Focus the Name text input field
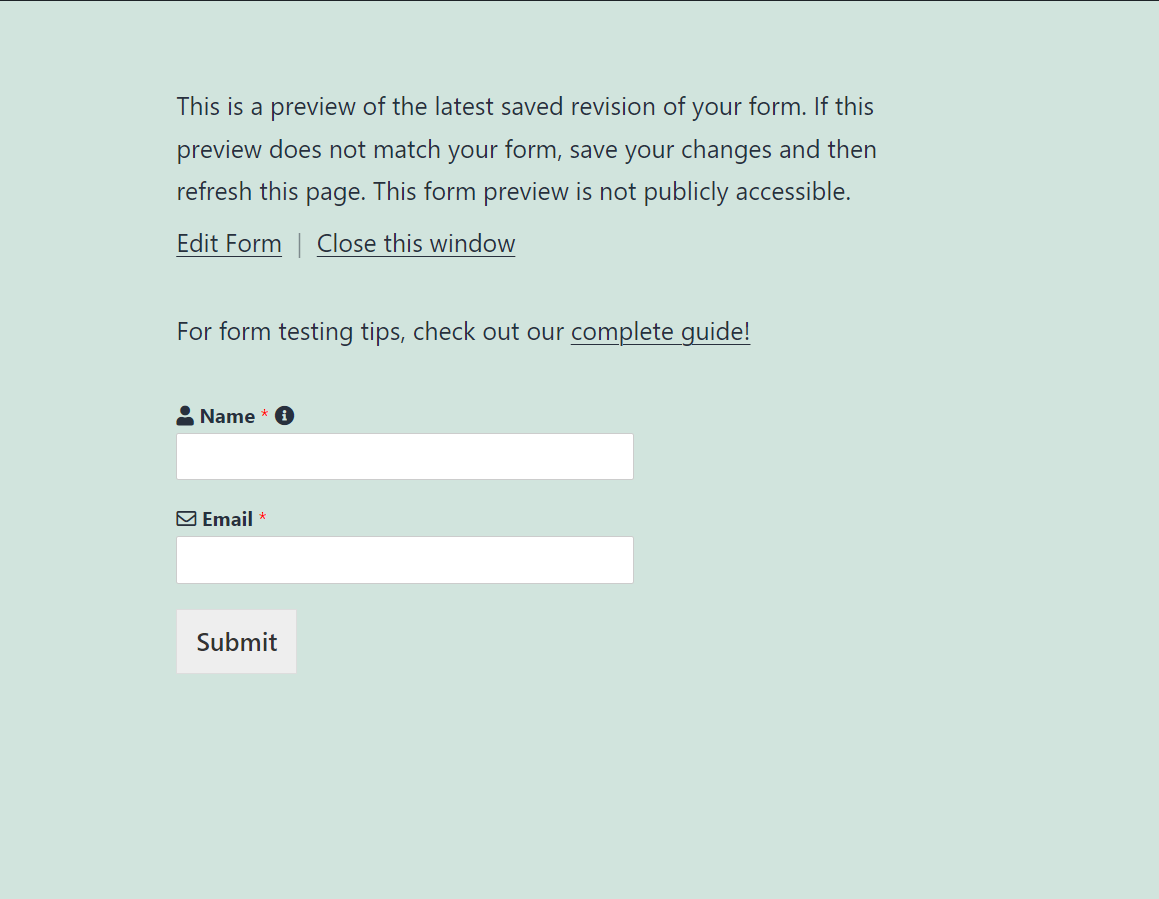This screenshot has height=899, width=1159. click(405, 456)
